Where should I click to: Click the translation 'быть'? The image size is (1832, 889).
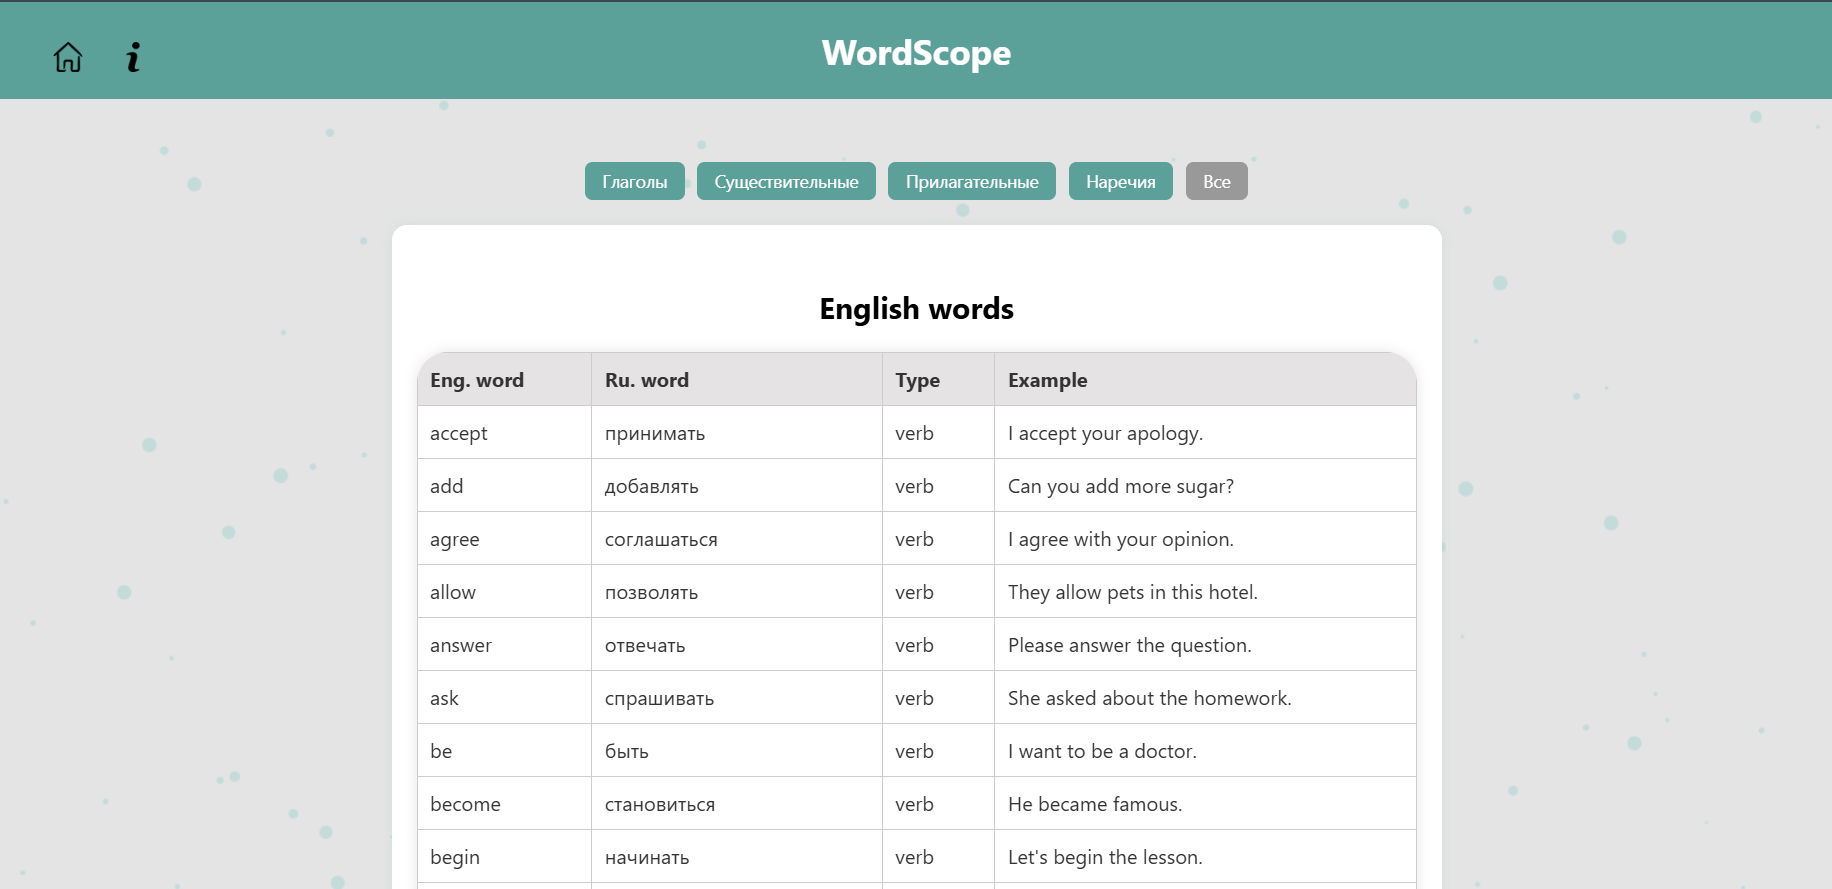pos(627,751)
